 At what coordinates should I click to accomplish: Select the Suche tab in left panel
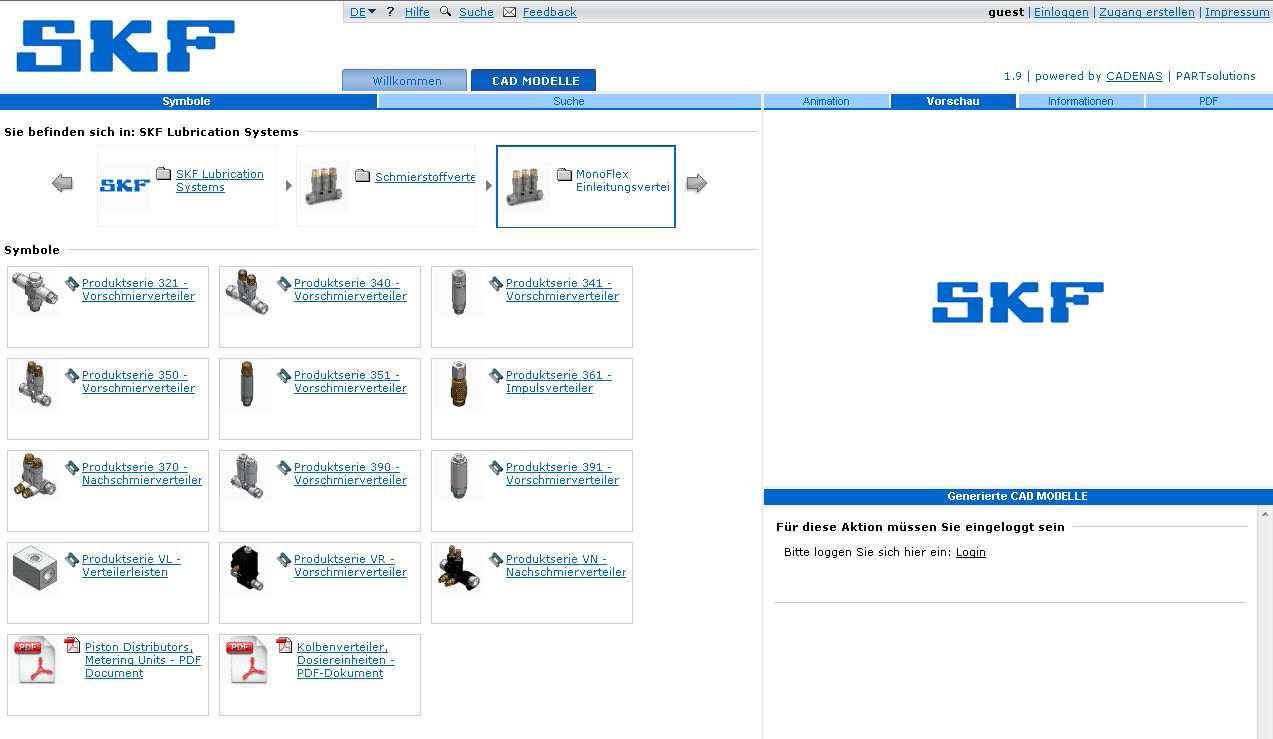(569, 101)
